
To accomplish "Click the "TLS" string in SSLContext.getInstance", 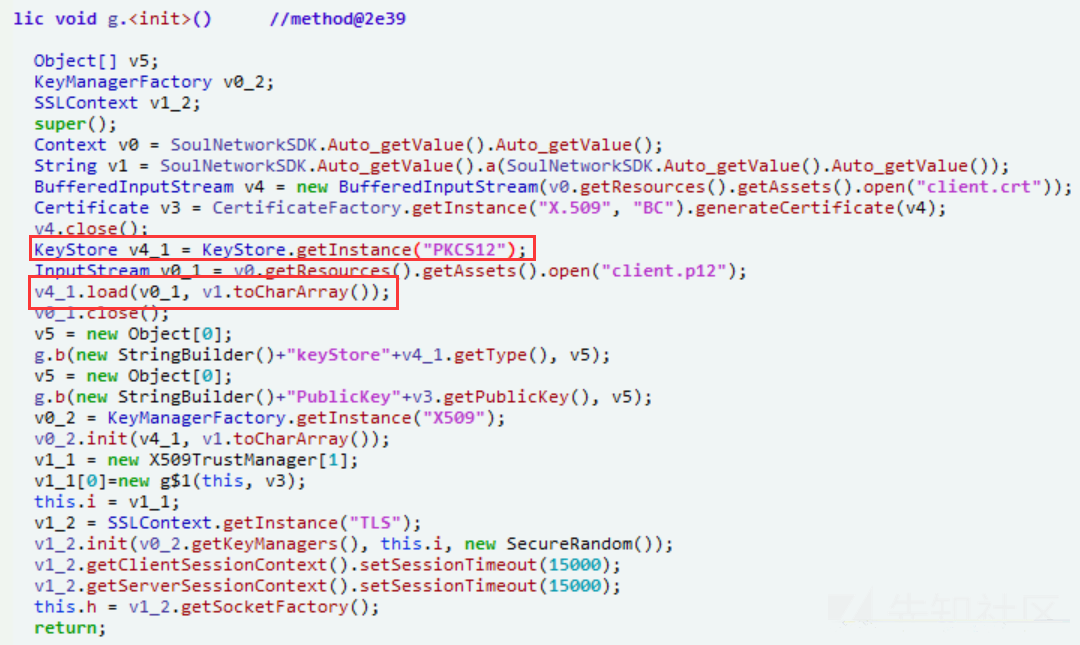I will click(375, 523).
